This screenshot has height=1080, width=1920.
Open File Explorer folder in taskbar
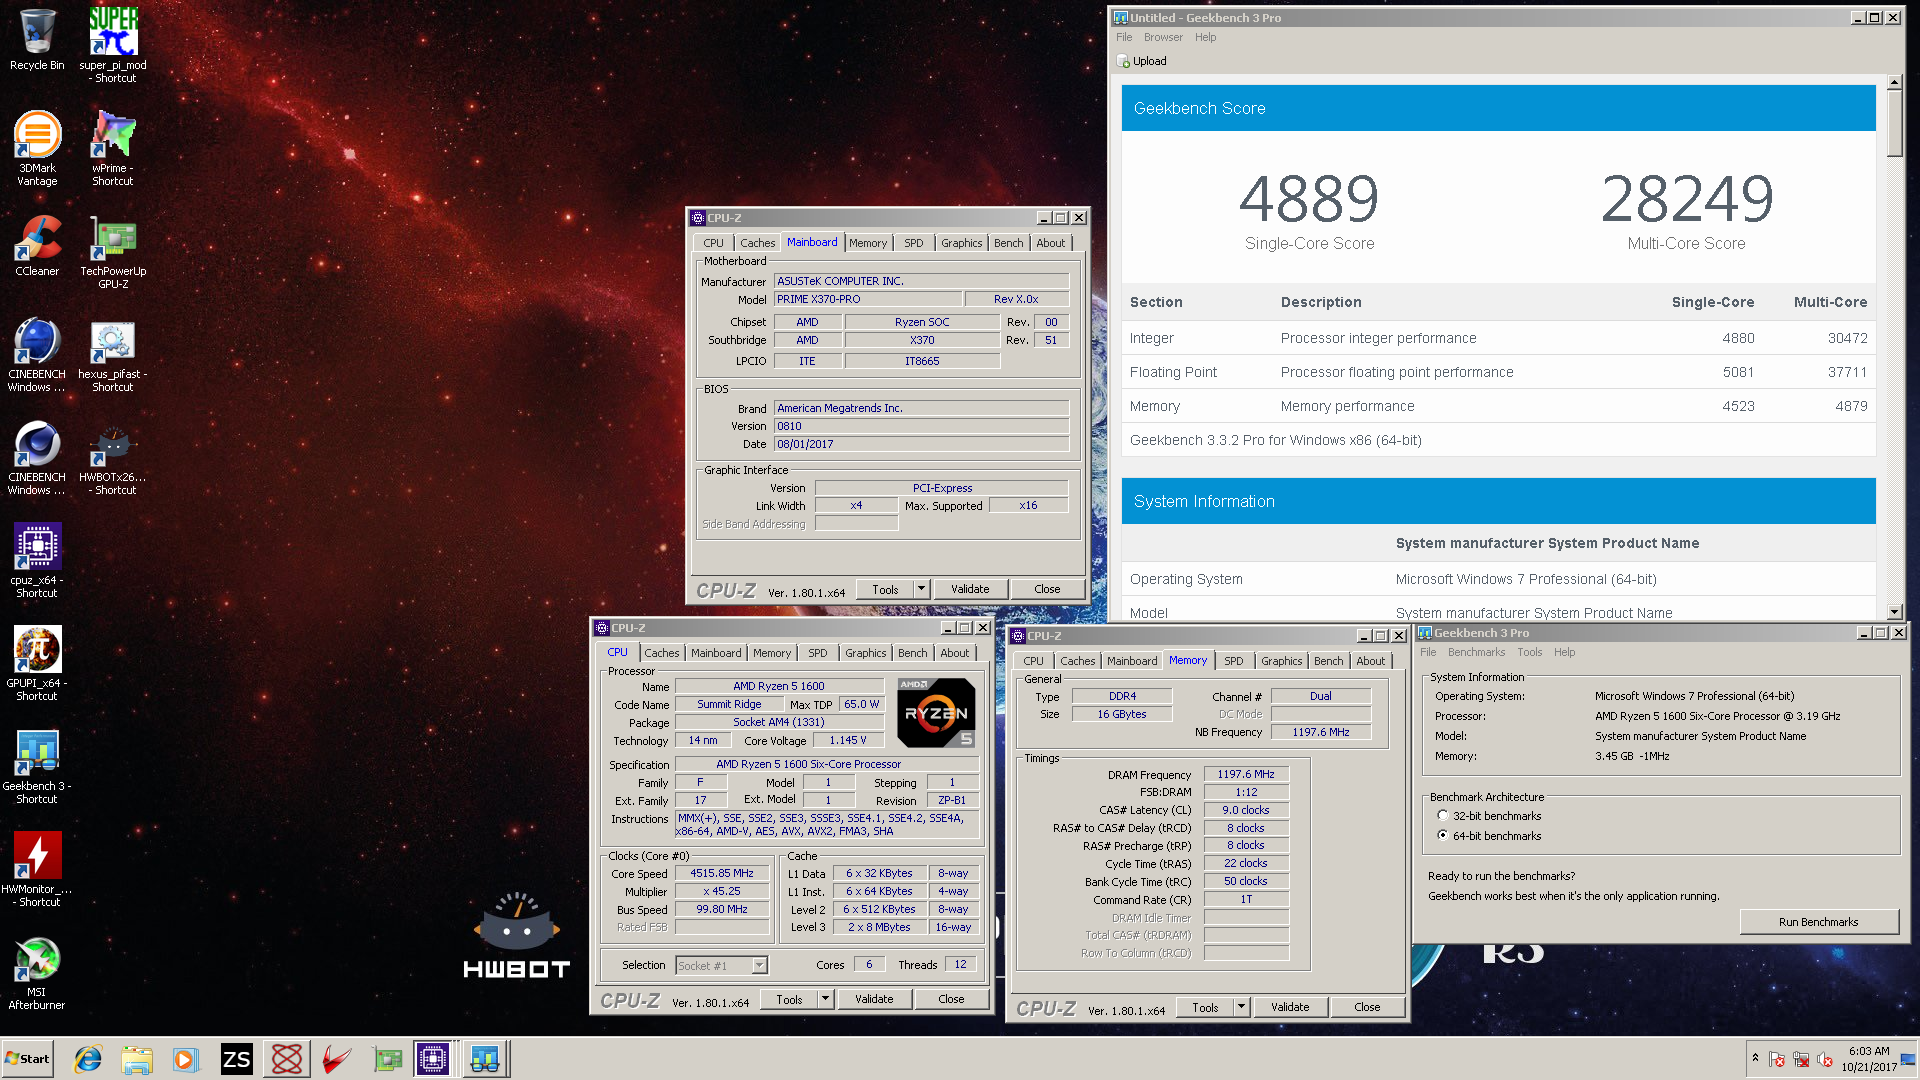coord(137,1059)
